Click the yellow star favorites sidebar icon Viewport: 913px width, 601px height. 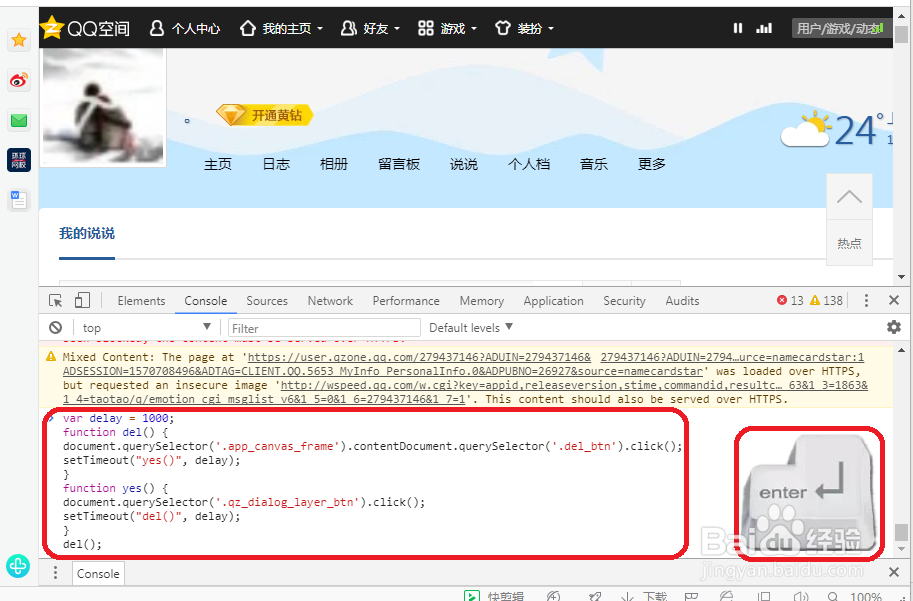(19, 40)
